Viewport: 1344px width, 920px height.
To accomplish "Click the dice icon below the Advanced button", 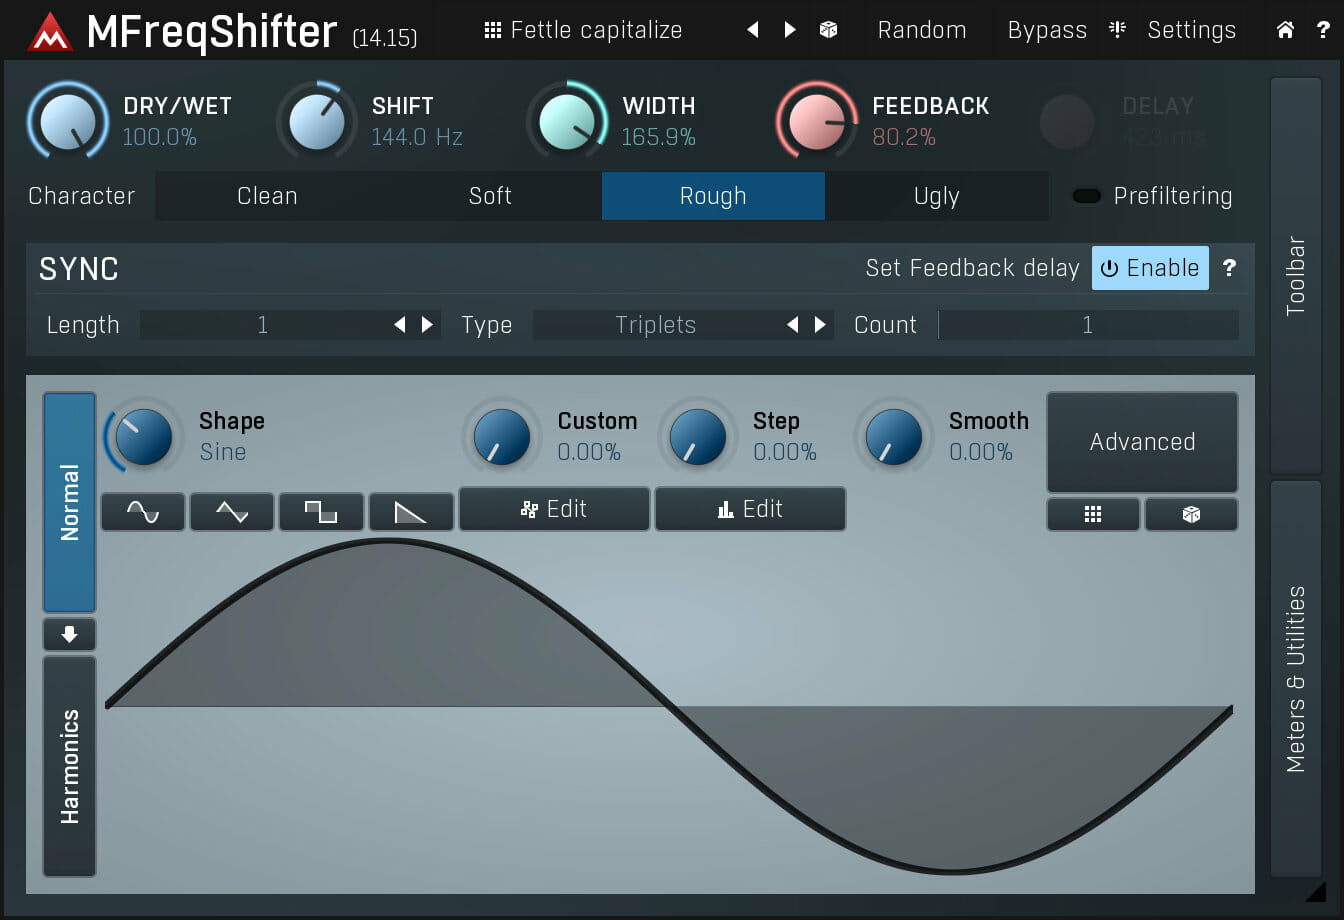I will 1191,514.
